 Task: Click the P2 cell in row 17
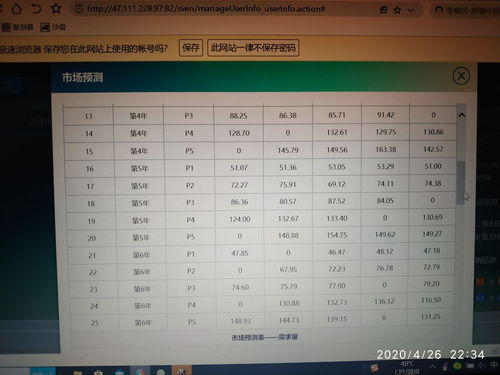(x=190, y=185)
